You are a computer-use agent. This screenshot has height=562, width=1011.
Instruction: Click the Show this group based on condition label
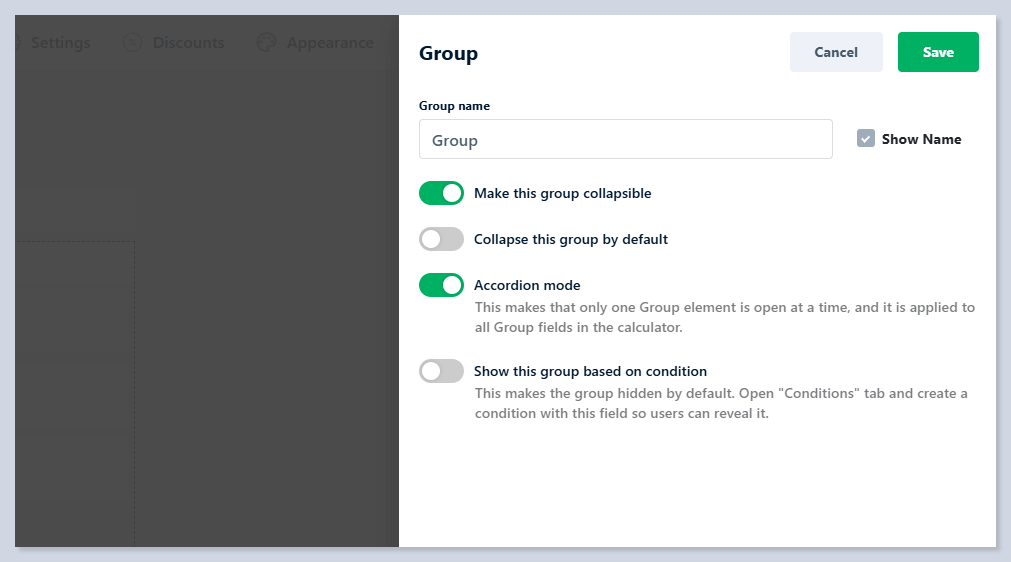click(x=590, y=371)
